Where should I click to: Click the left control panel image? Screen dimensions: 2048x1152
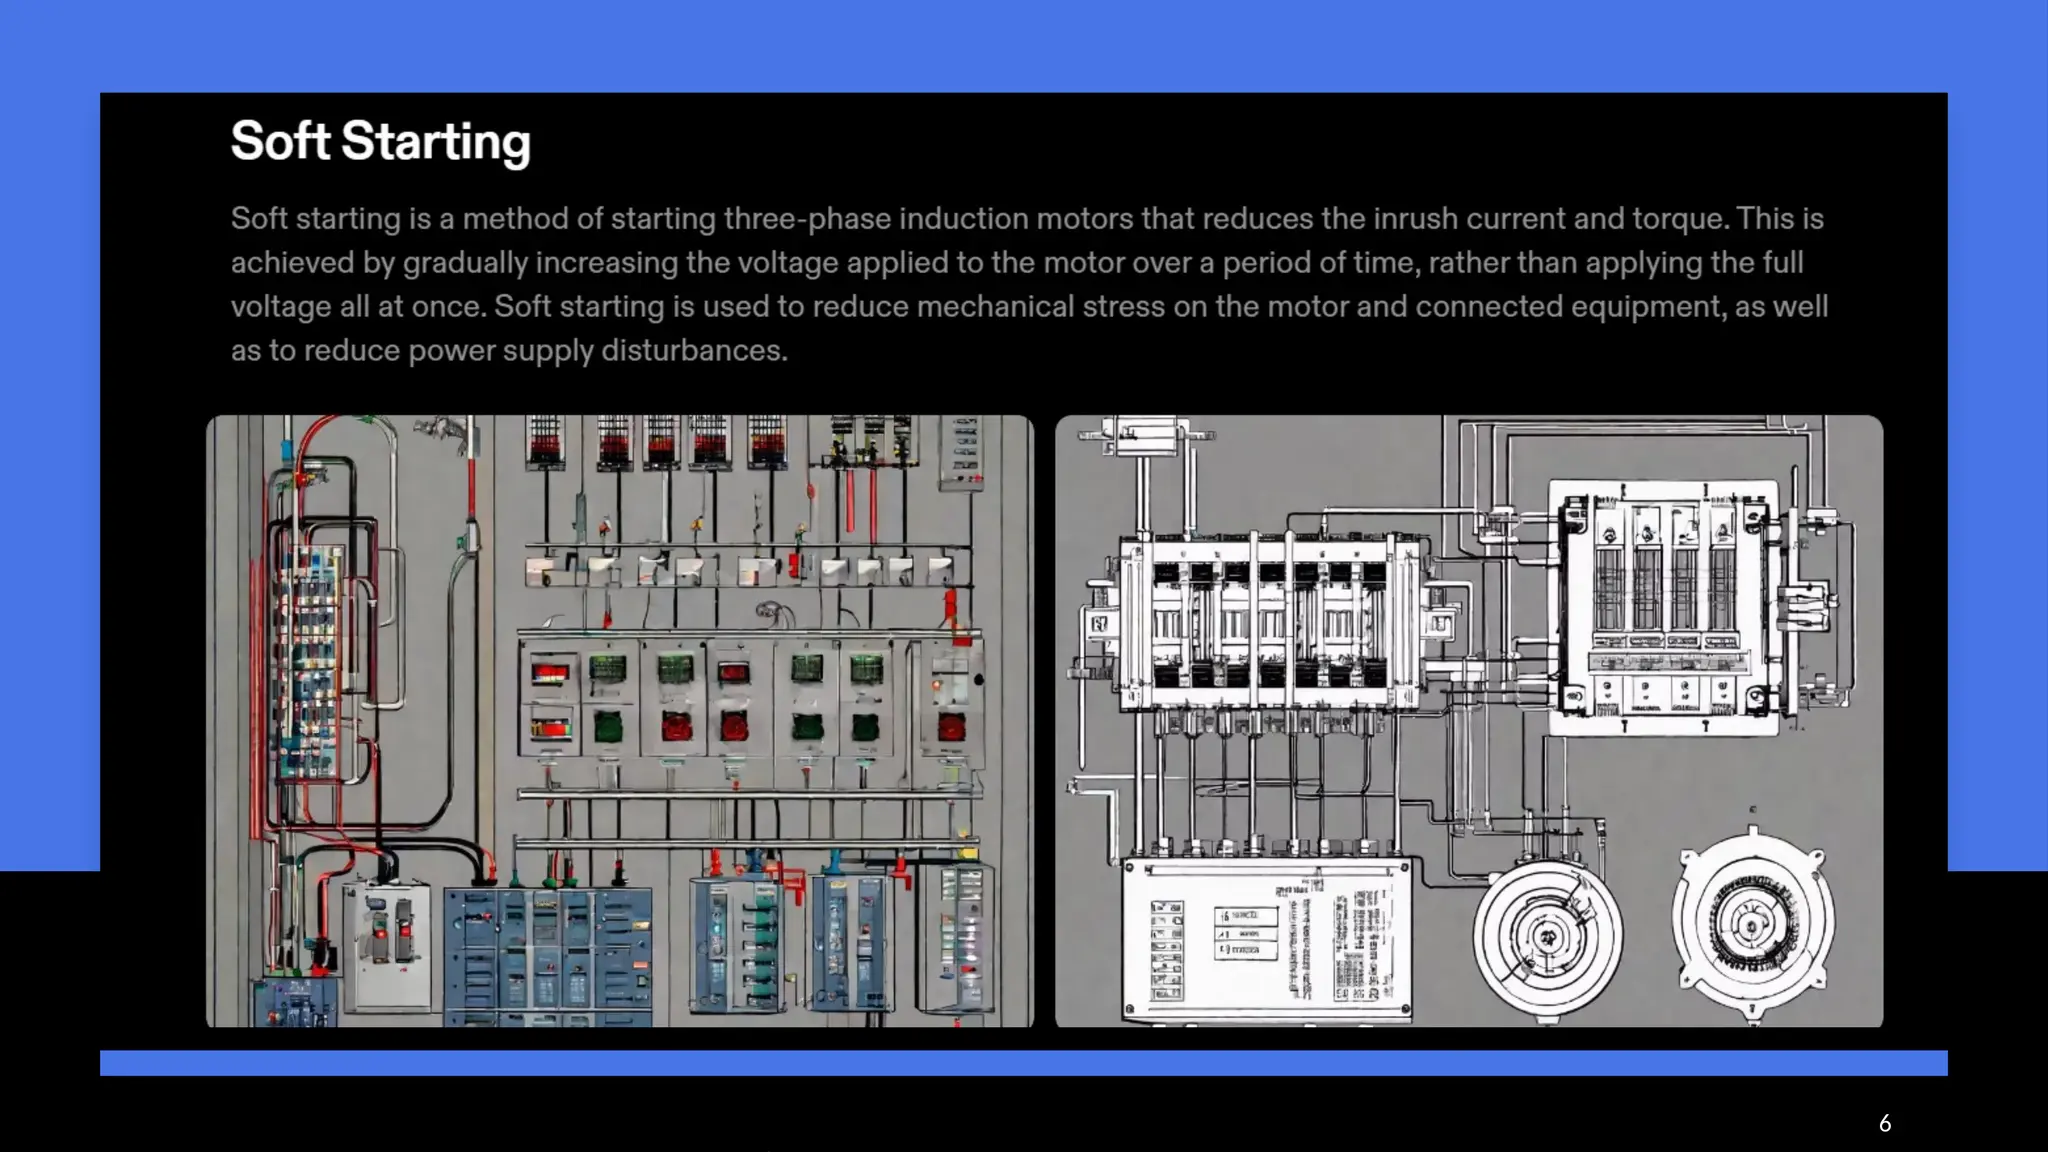pos(619,720)
